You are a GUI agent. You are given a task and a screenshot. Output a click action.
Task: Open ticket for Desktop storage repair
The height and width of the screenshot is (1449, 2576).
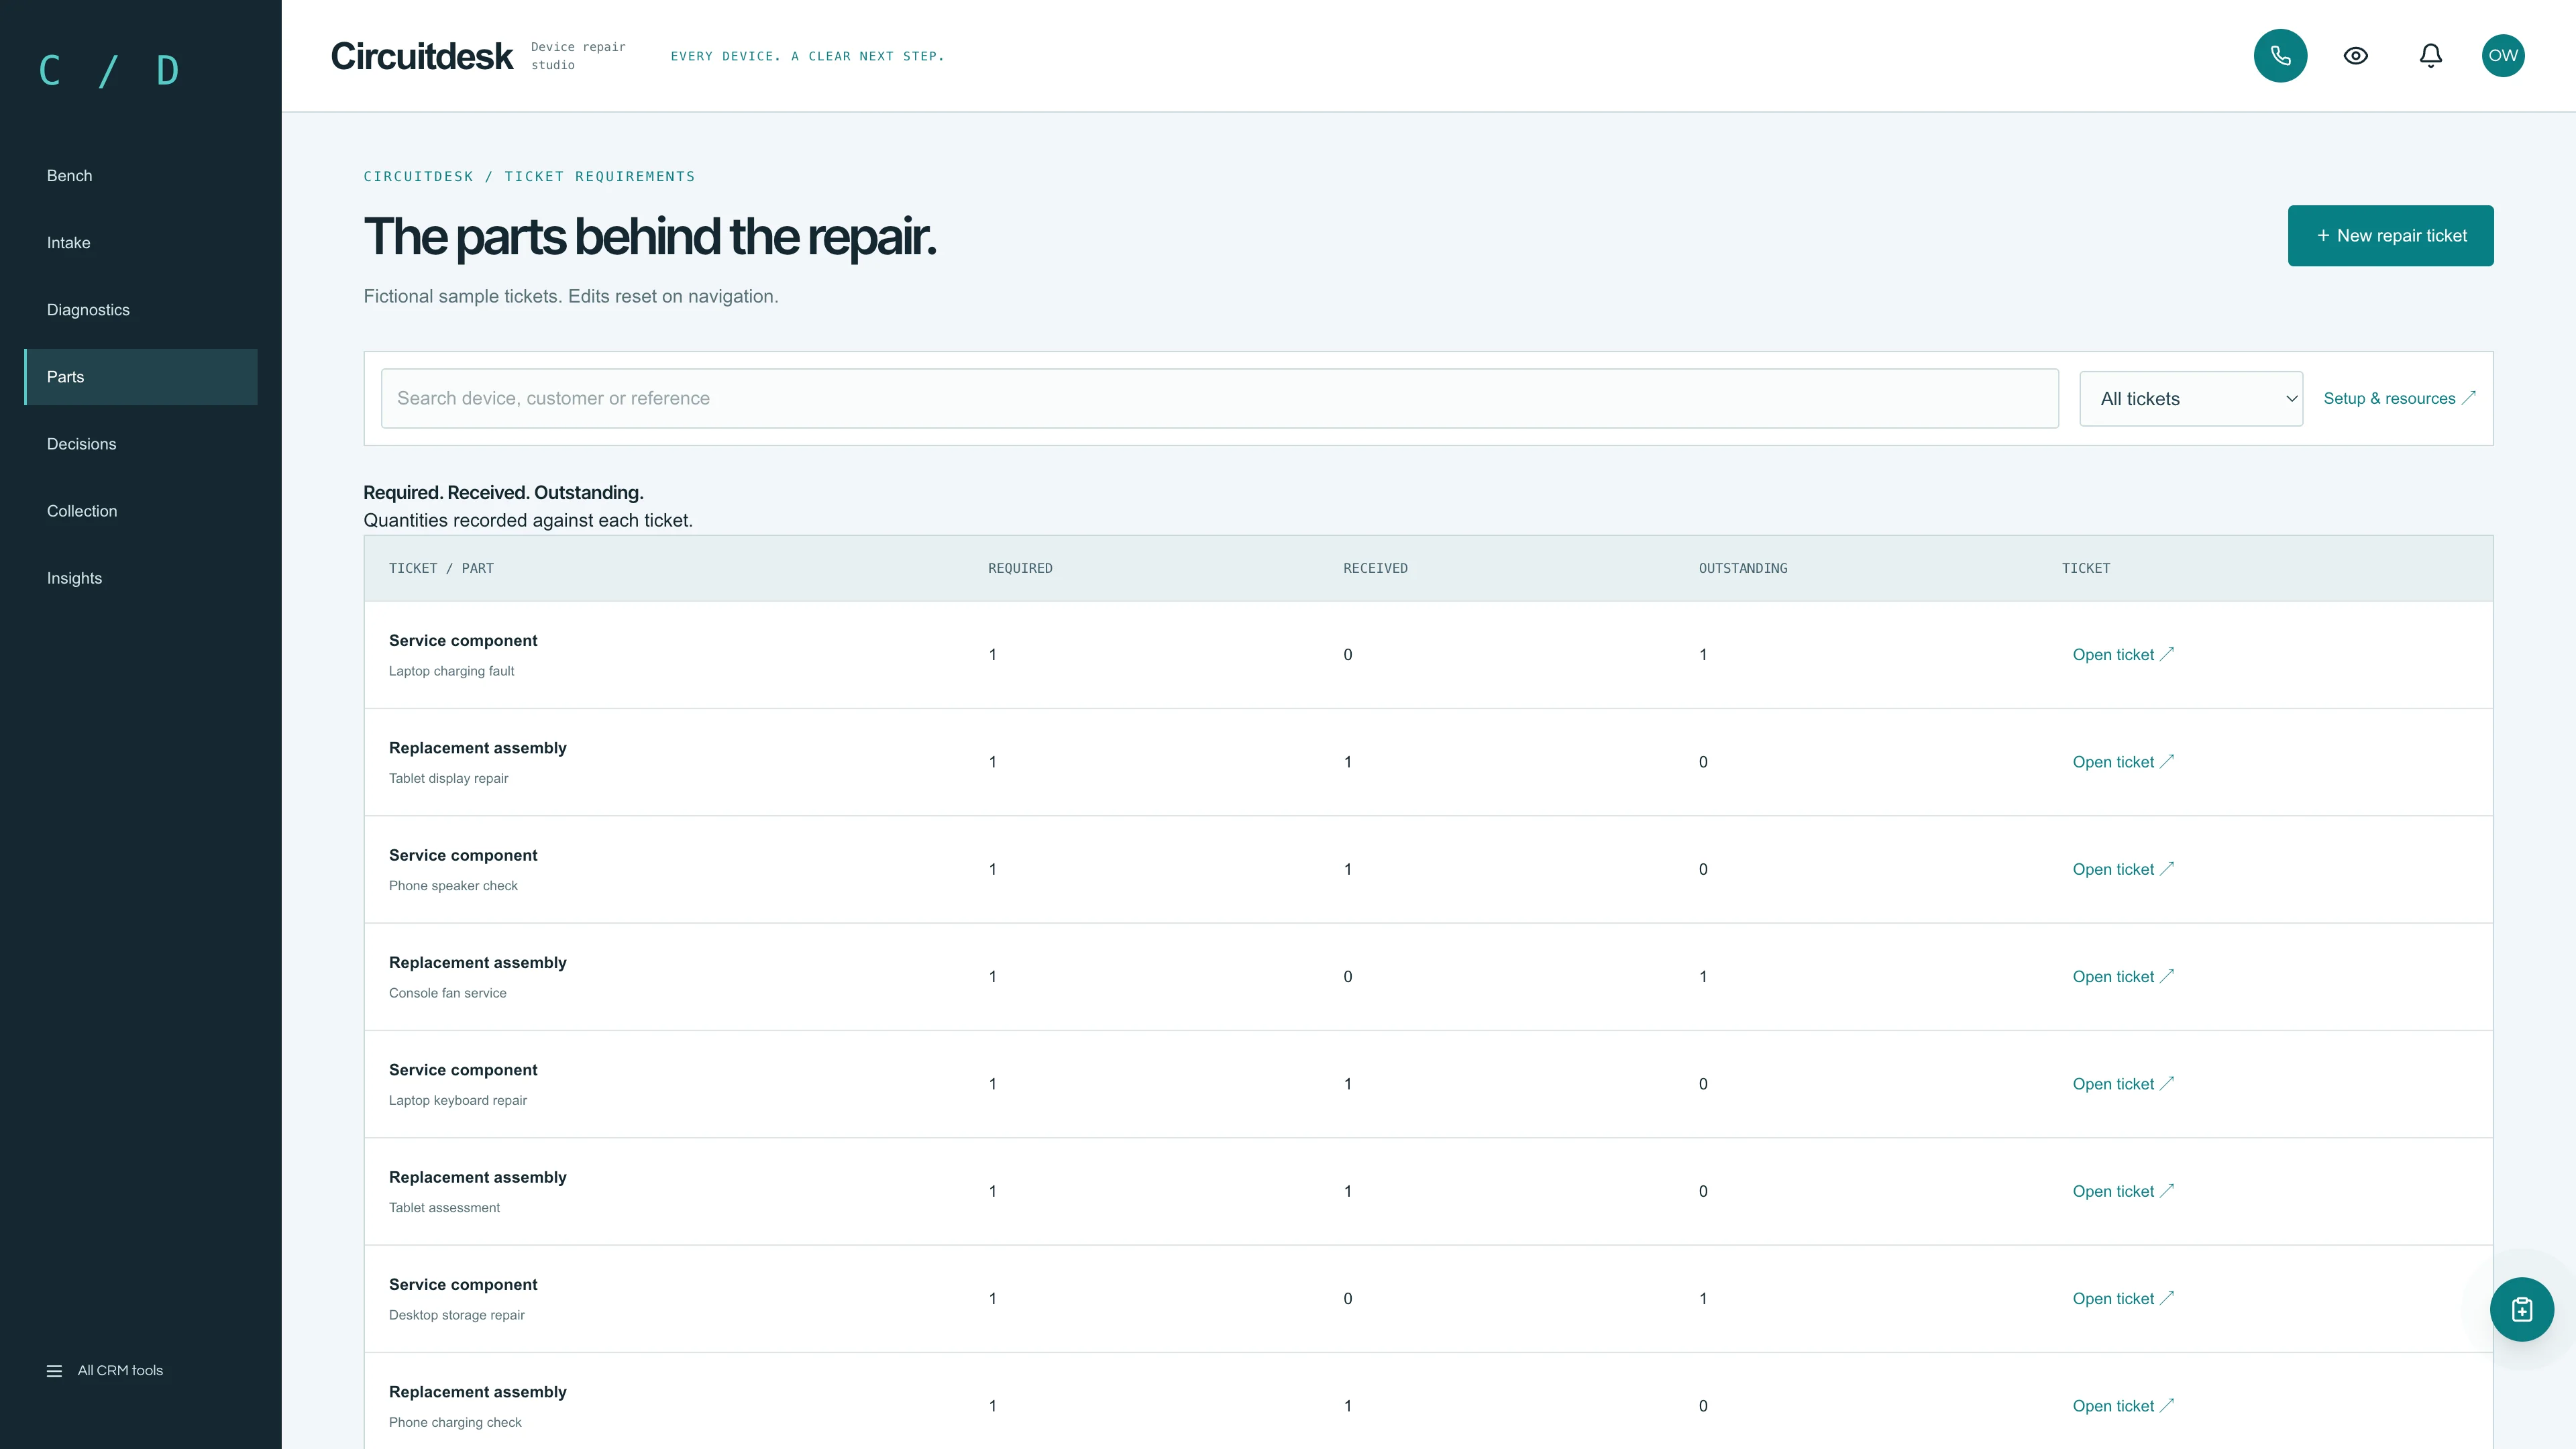(x=2122, y=1299)
